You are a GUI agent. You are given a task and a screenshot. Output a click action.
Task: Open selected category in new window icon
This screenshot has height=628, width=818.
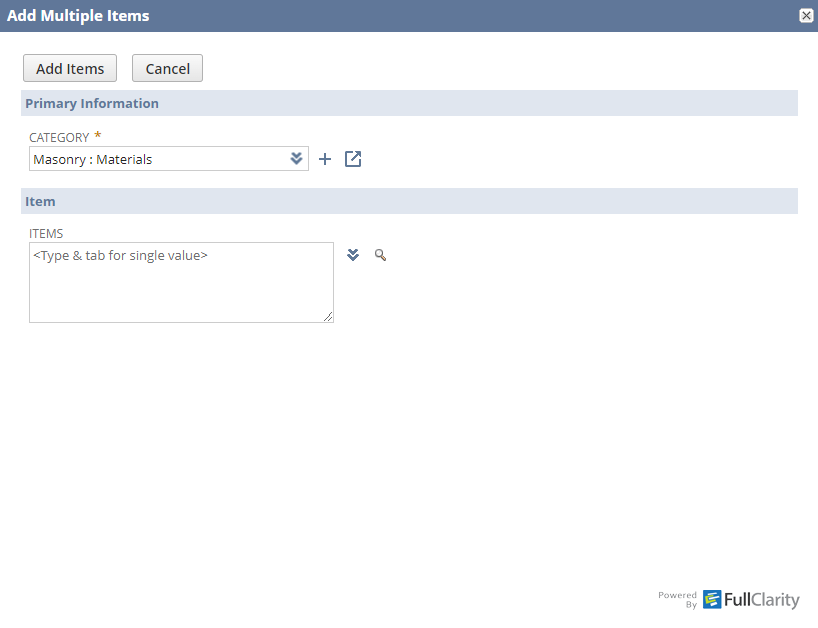pos(353,159)
